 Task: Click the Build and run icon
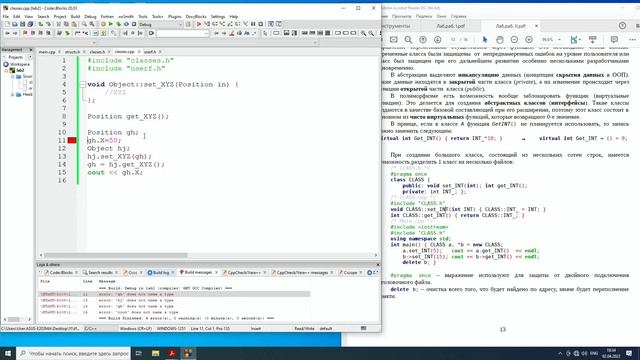click(x=118, y=24)
